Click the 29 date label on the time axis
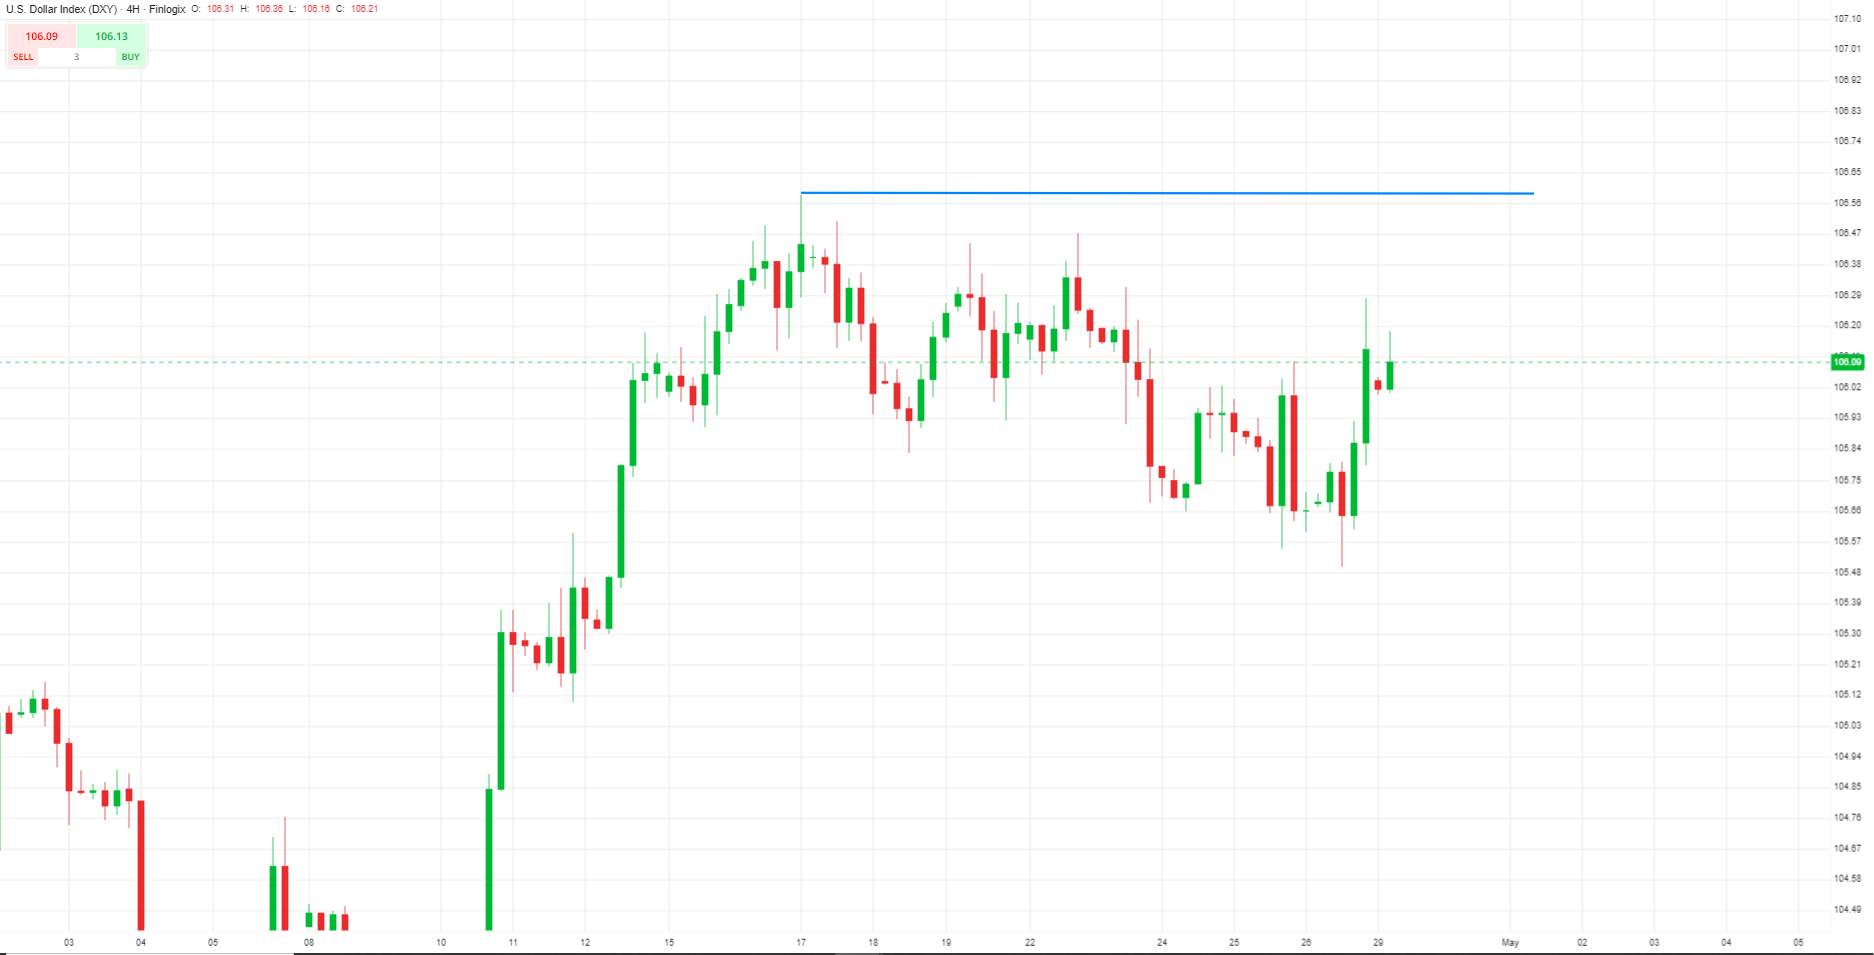Image resolution: width=1874 pixels, height=955 pixels. pos(1380,942)
